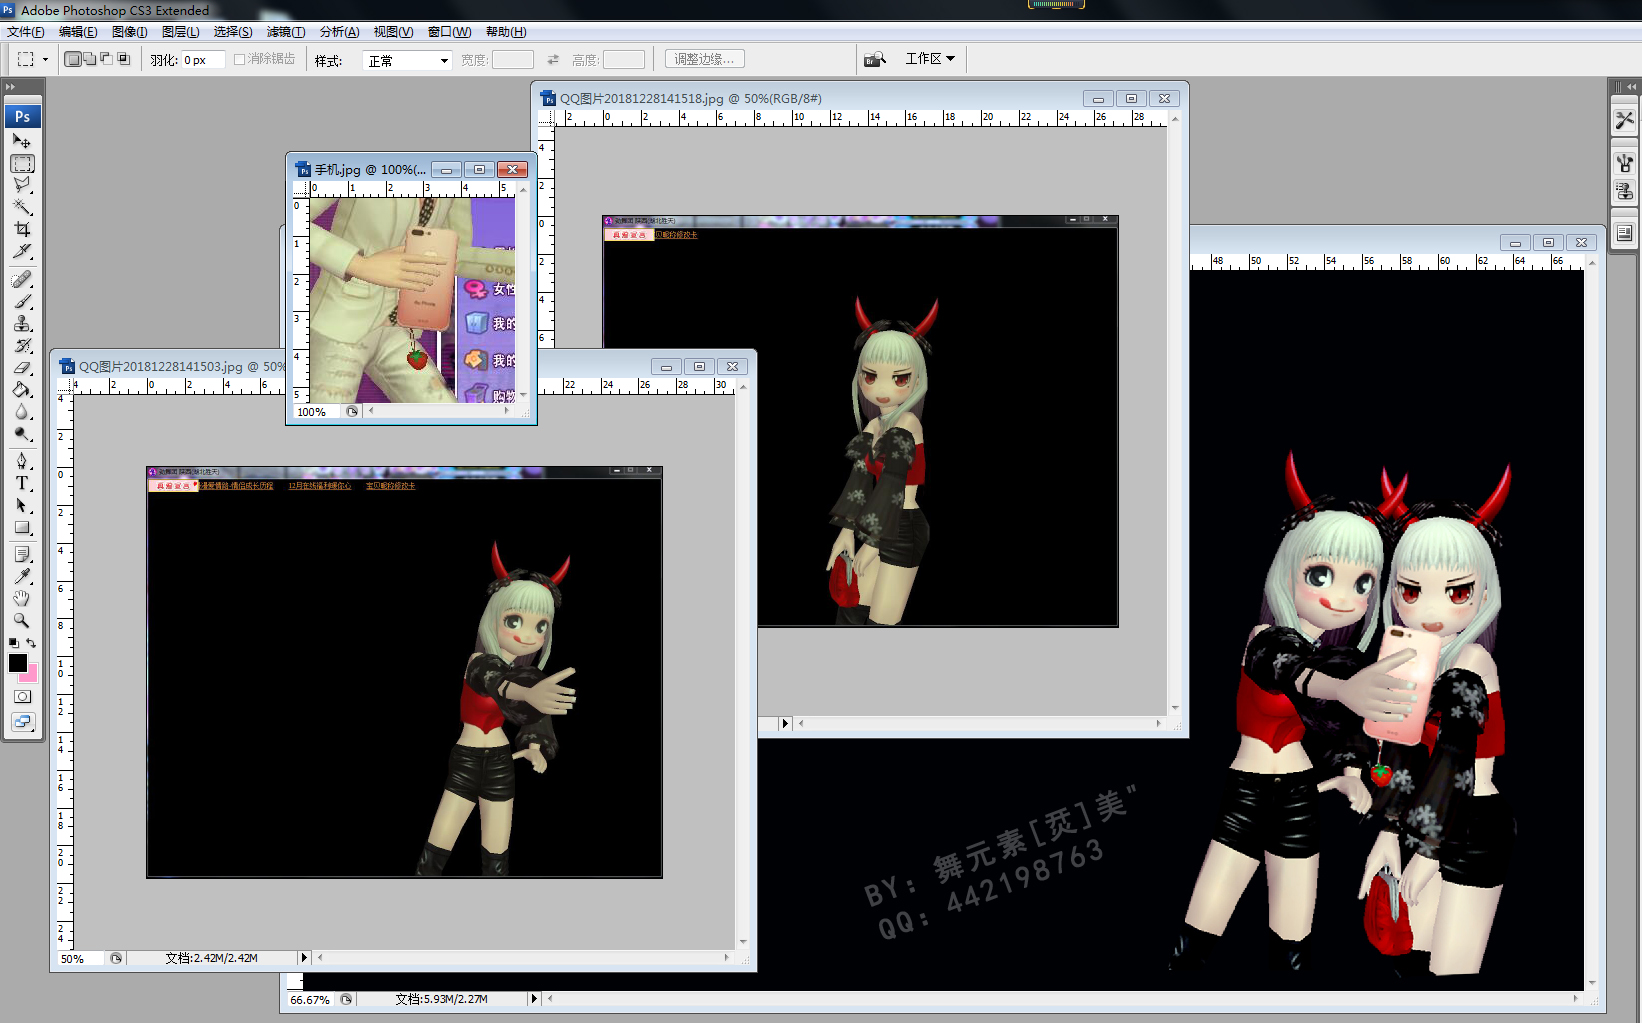Viewport: 1642px width, 1023px height.
Task: Select the Blur tool
Action: coord(22,411)
